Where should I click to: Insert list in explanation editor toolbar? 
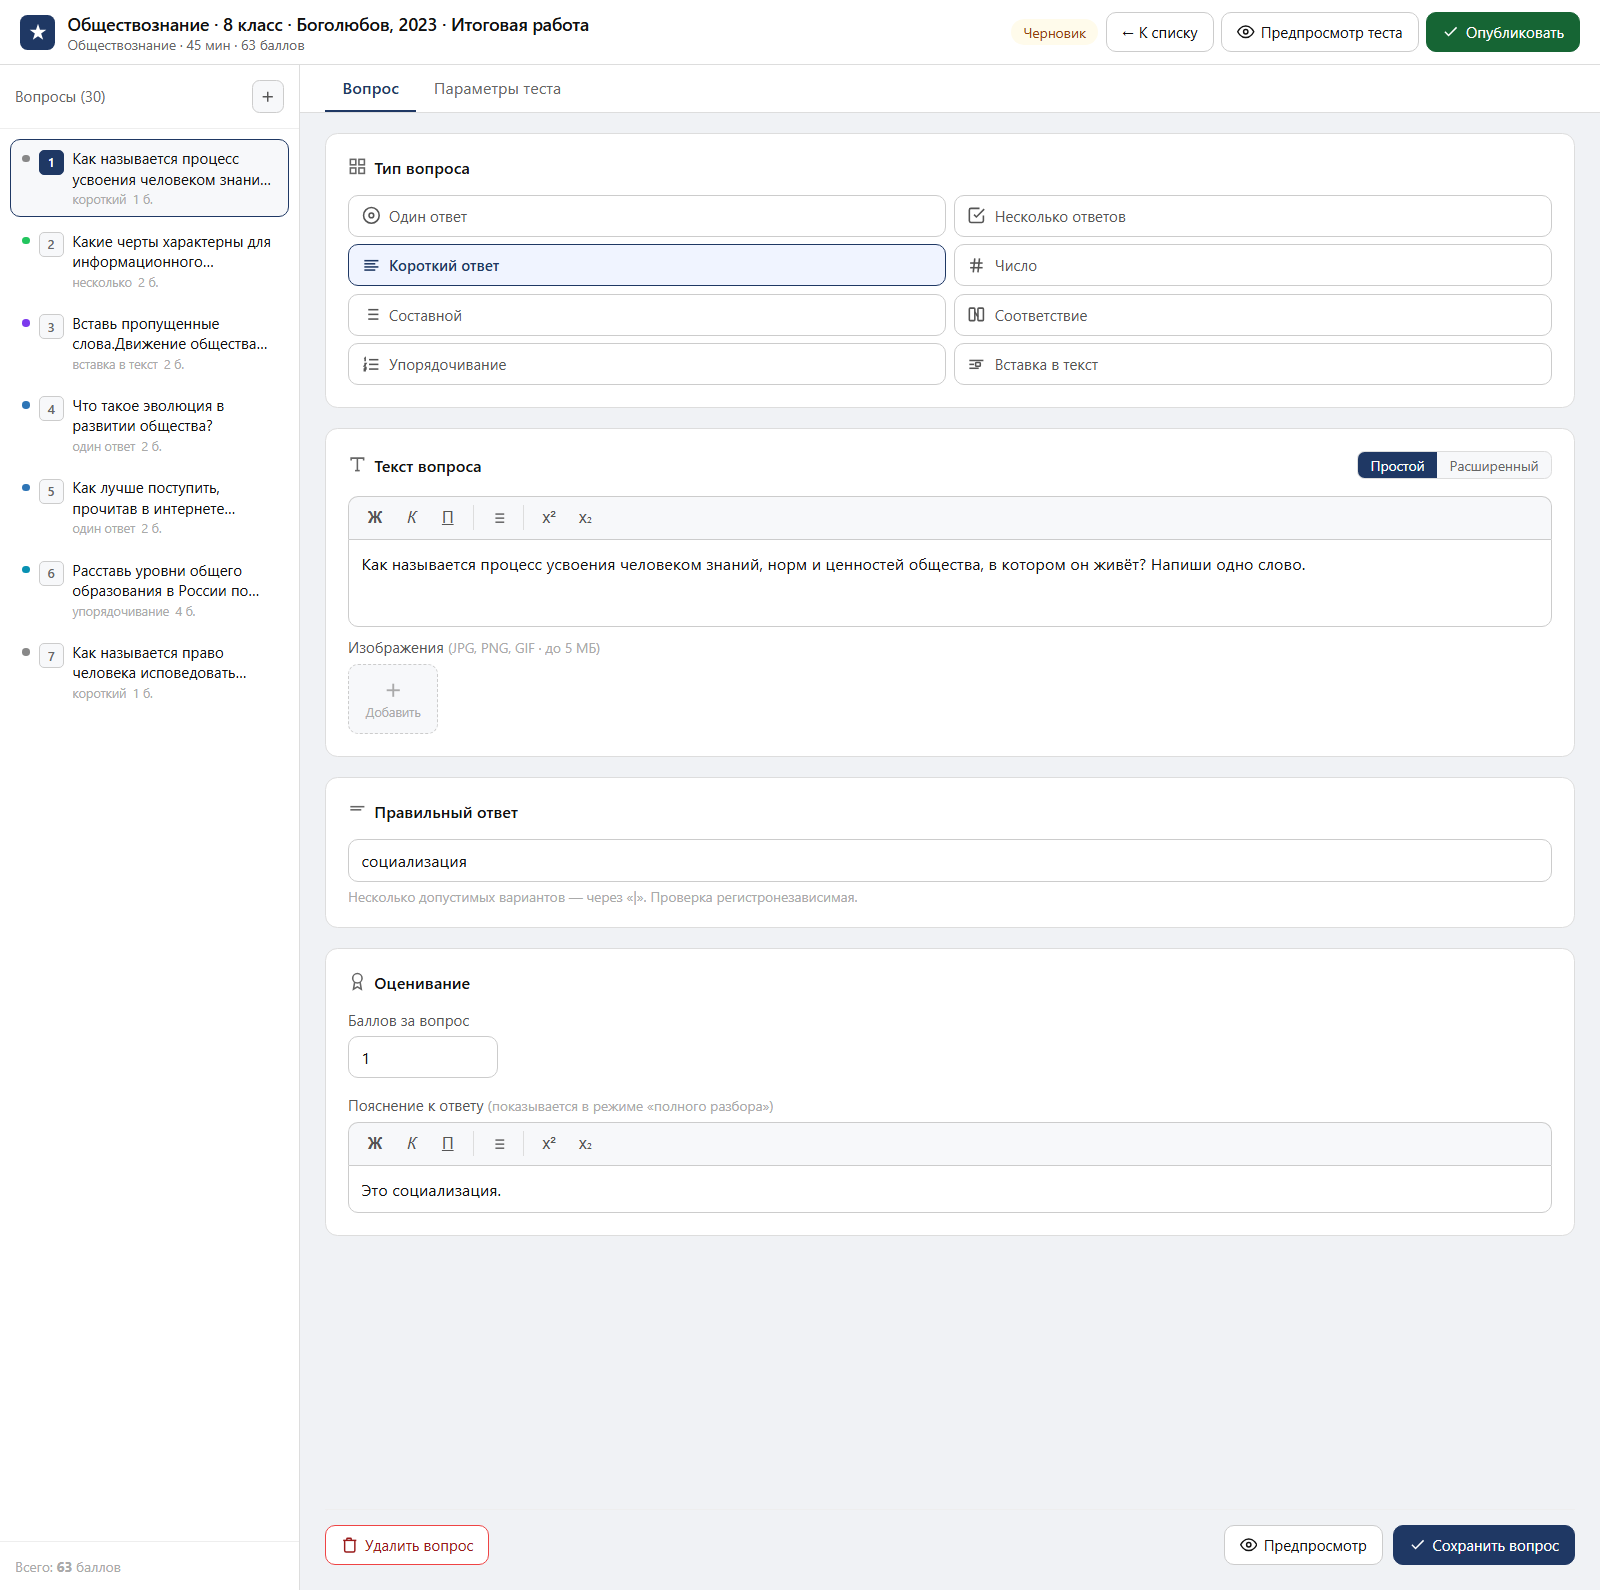click(500, 1144)
